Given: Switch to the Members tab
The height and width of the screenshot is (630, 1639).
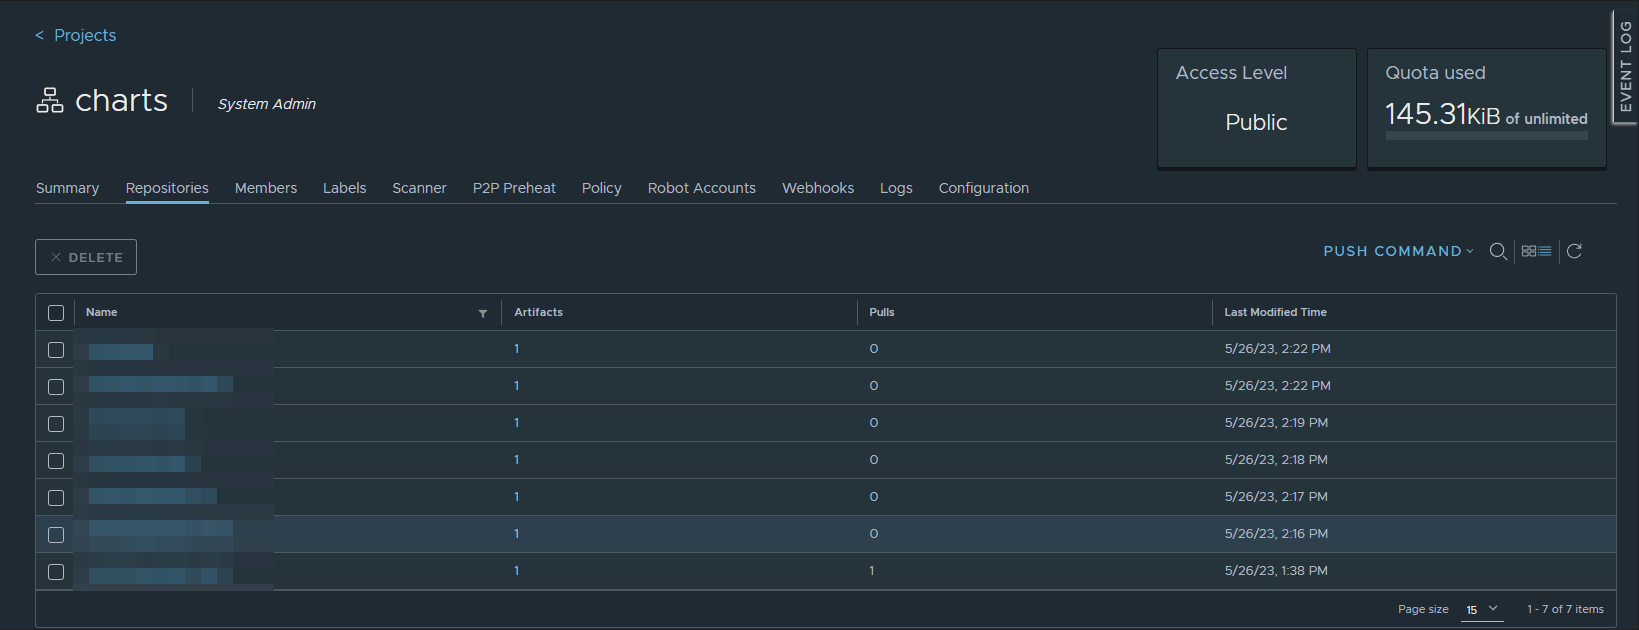Looking at the screenshot, I should point(266,188).
